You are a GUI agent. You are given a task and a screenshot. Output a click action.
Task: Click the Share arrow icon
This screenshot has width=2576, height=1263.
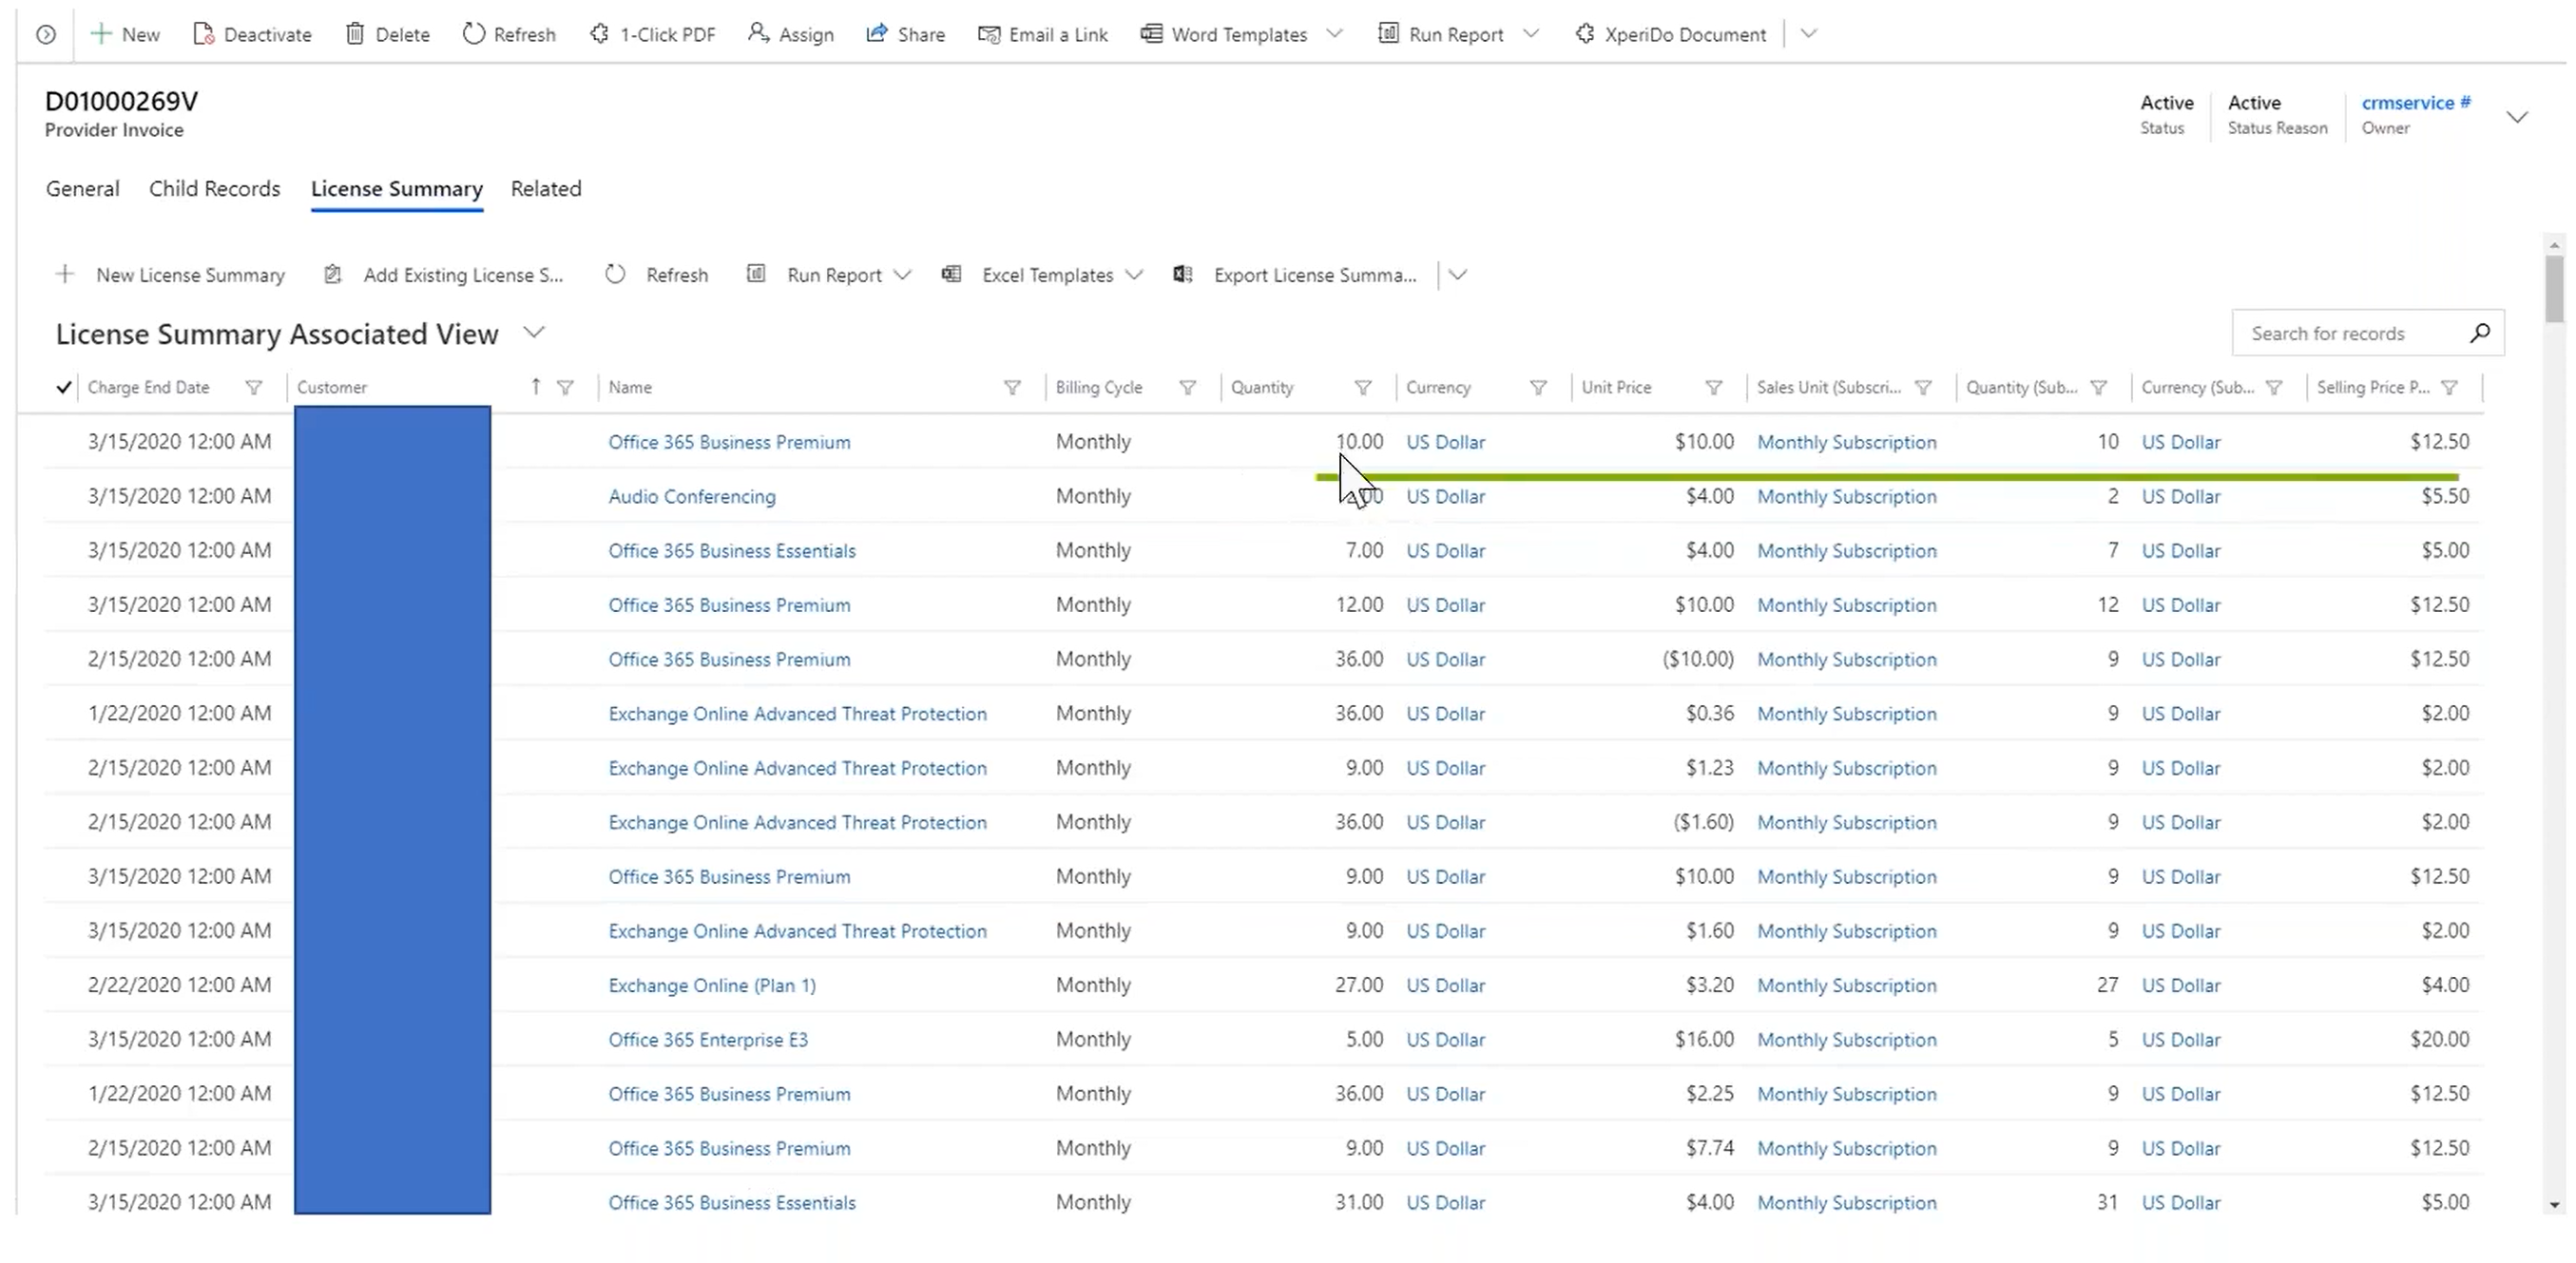[x=877, y=34]
